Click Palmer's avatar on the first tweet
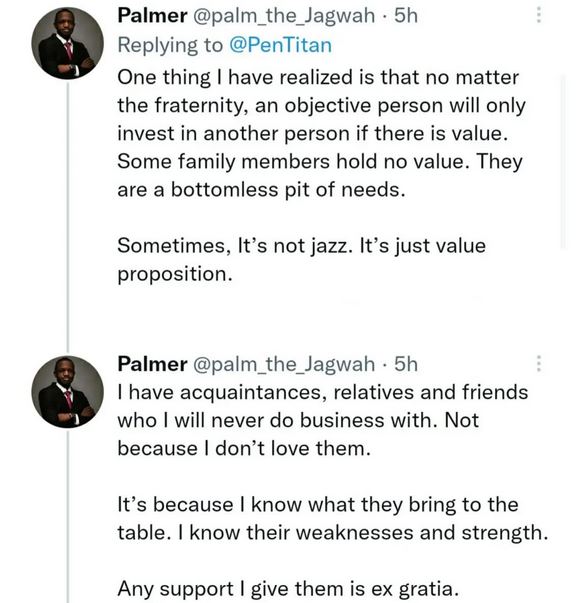 (67, 43)
